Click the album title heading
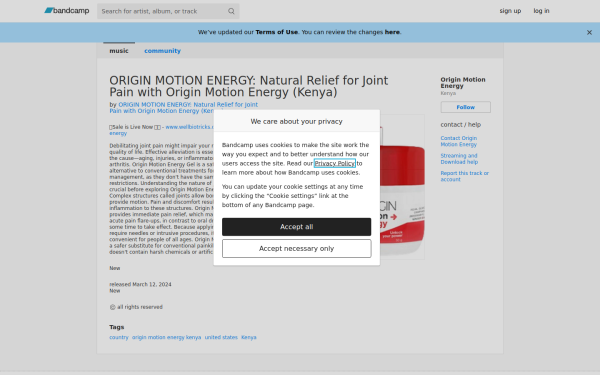600x375 pixels. pyautogui.click(x=249, y=86)
